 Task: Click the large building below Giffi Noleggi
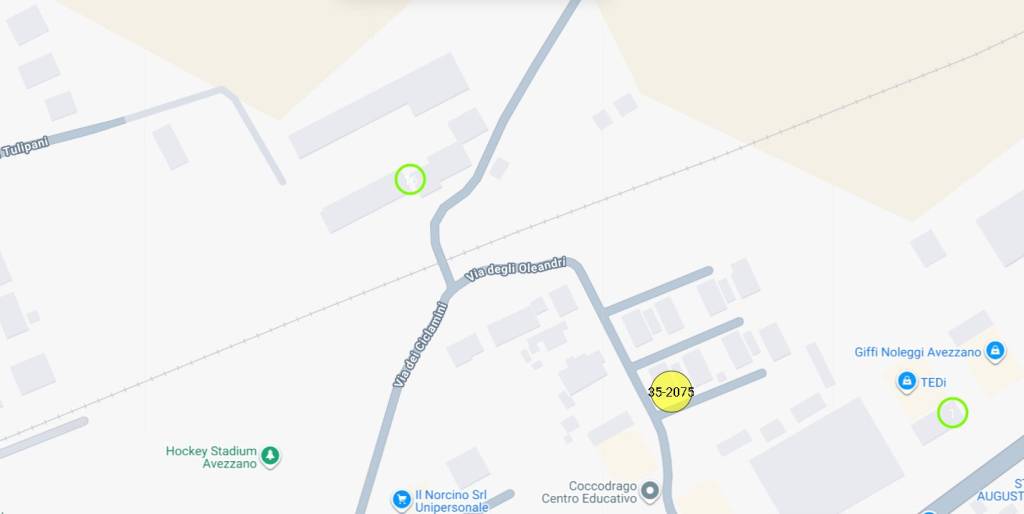[x=827, y=456]
